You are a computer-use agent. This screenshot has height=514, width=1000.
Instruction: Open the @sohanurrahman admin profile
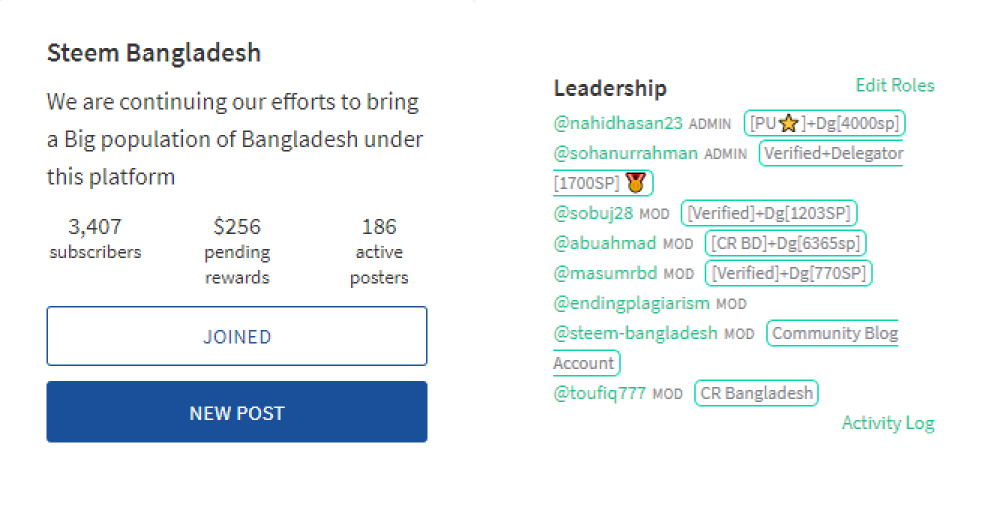click(x=625, y=153)
